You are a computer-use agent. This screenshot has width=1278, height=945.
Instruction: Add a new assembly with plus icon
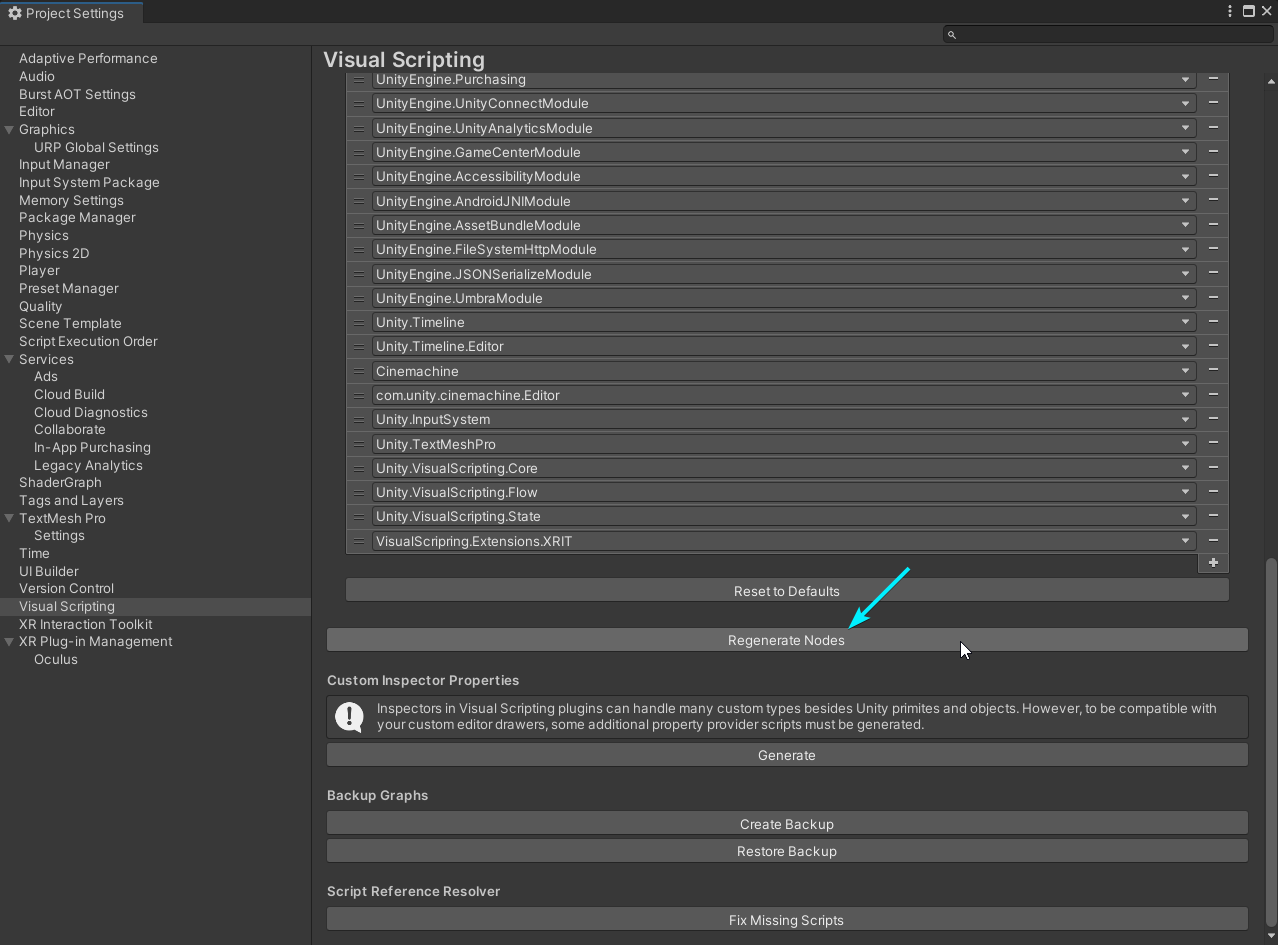tap(1213, 563)
